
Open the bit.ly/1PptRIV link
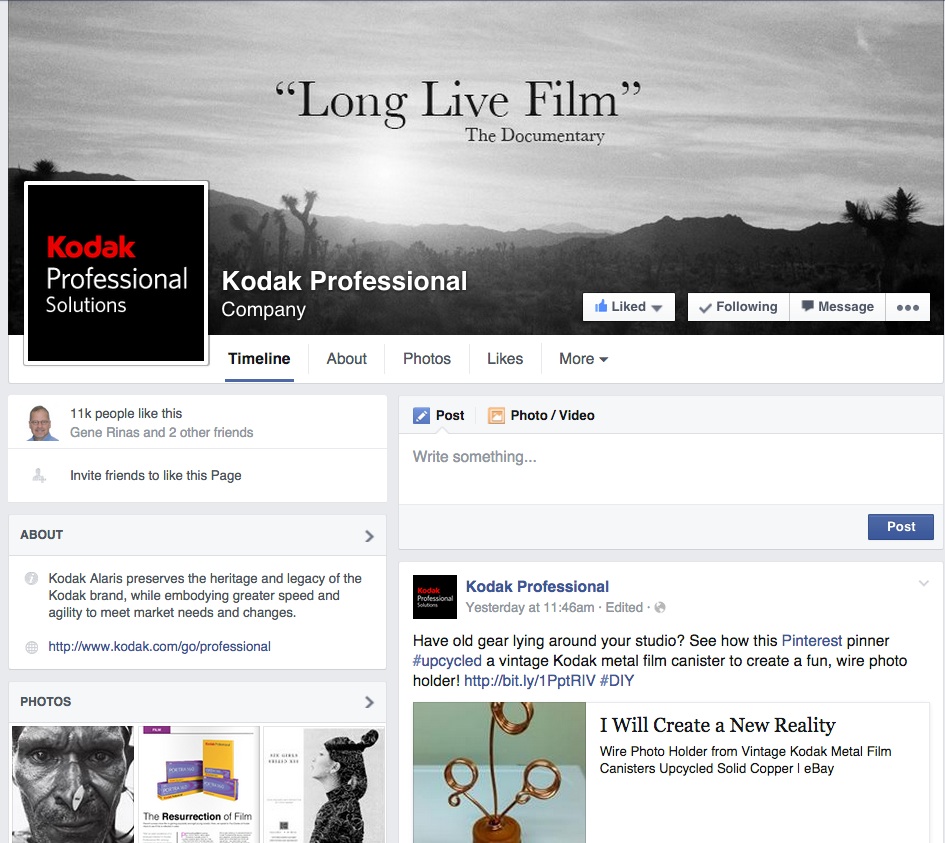(530, 681)
